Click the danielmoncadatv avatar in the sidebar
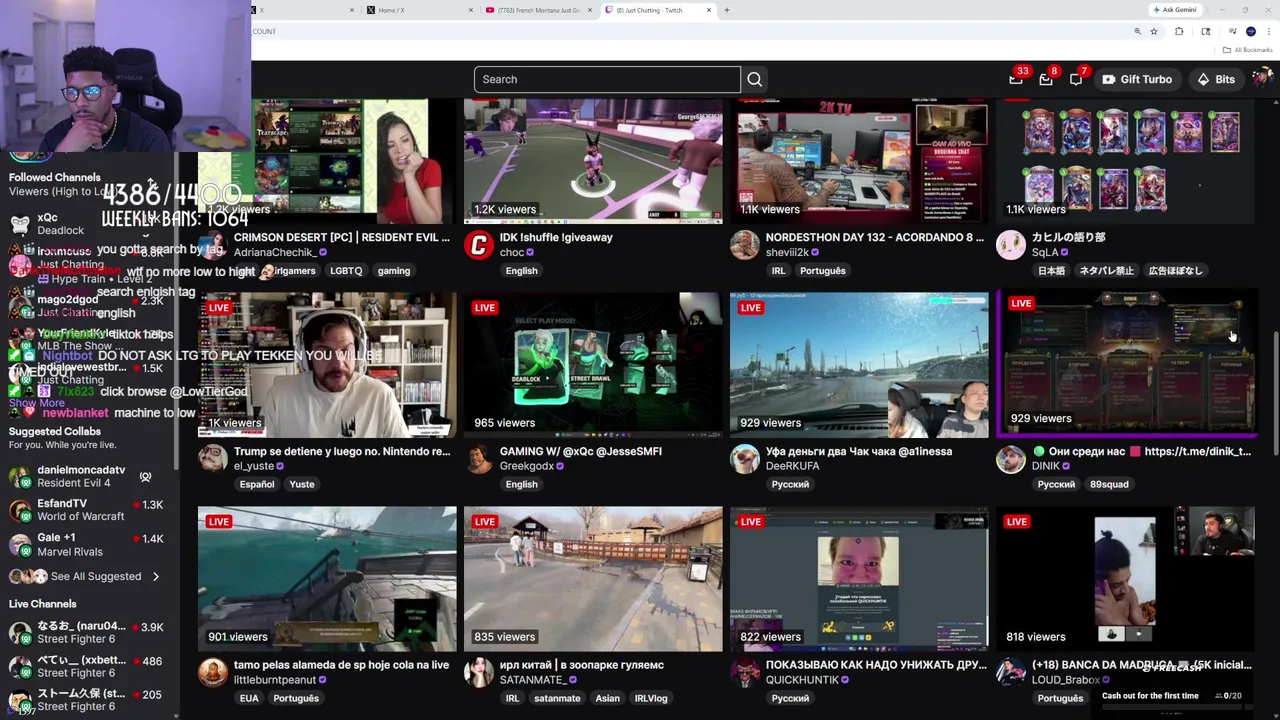 [x=20, y=476]
